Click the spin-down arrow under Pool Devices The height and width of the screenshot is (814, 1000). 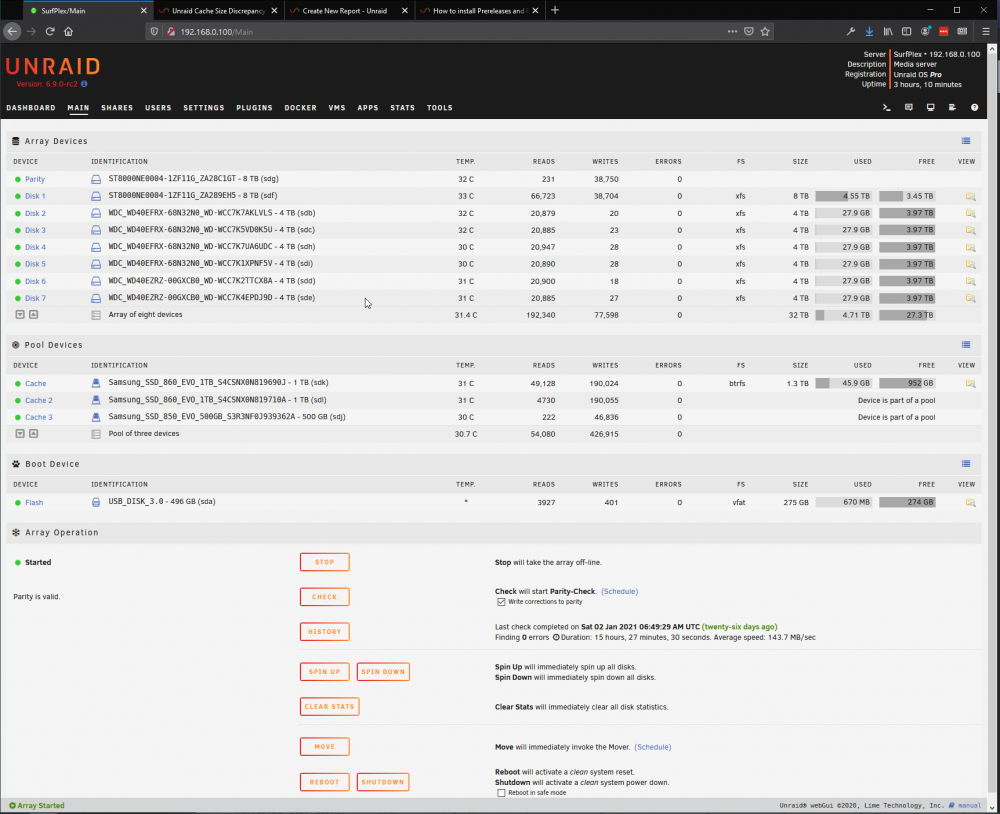[x=20, y=434]
